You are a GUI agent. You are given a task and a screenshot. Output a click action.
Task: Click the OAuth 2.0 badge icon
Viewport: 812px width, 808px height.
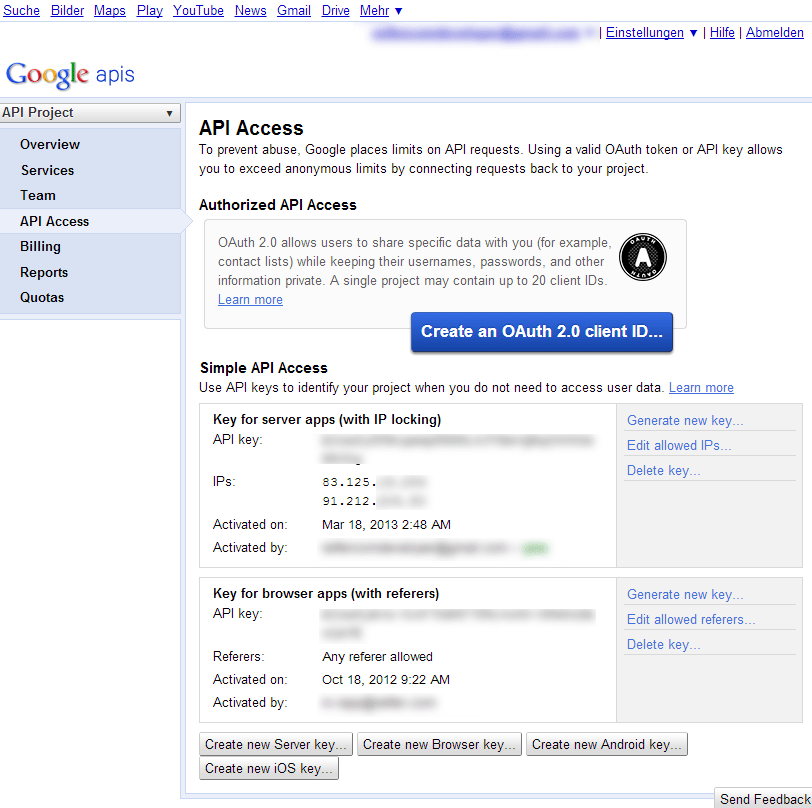point(642,258)
